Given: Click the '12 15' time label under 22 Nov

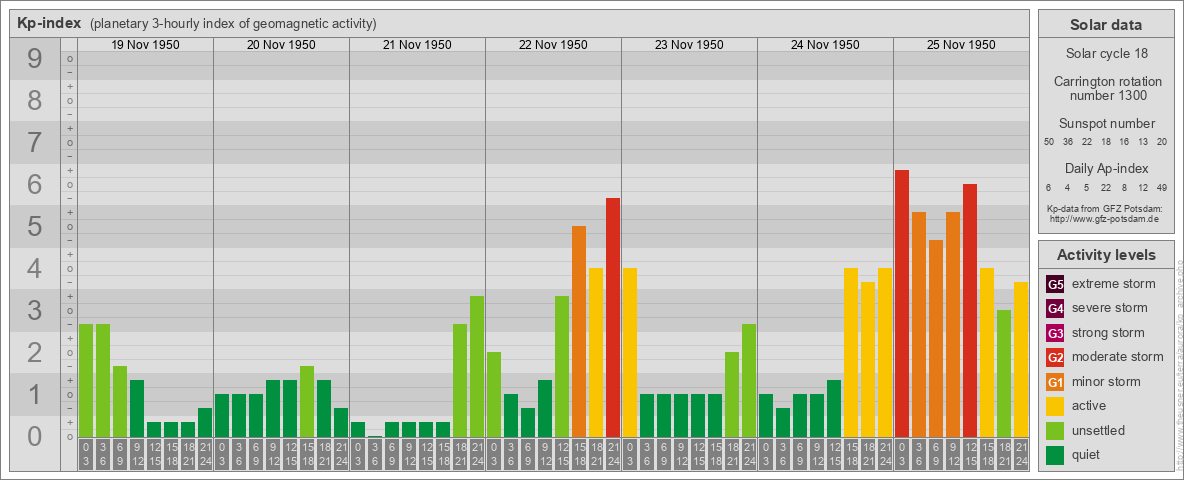Looking at the screenshot, I should (x=562, y=454).
